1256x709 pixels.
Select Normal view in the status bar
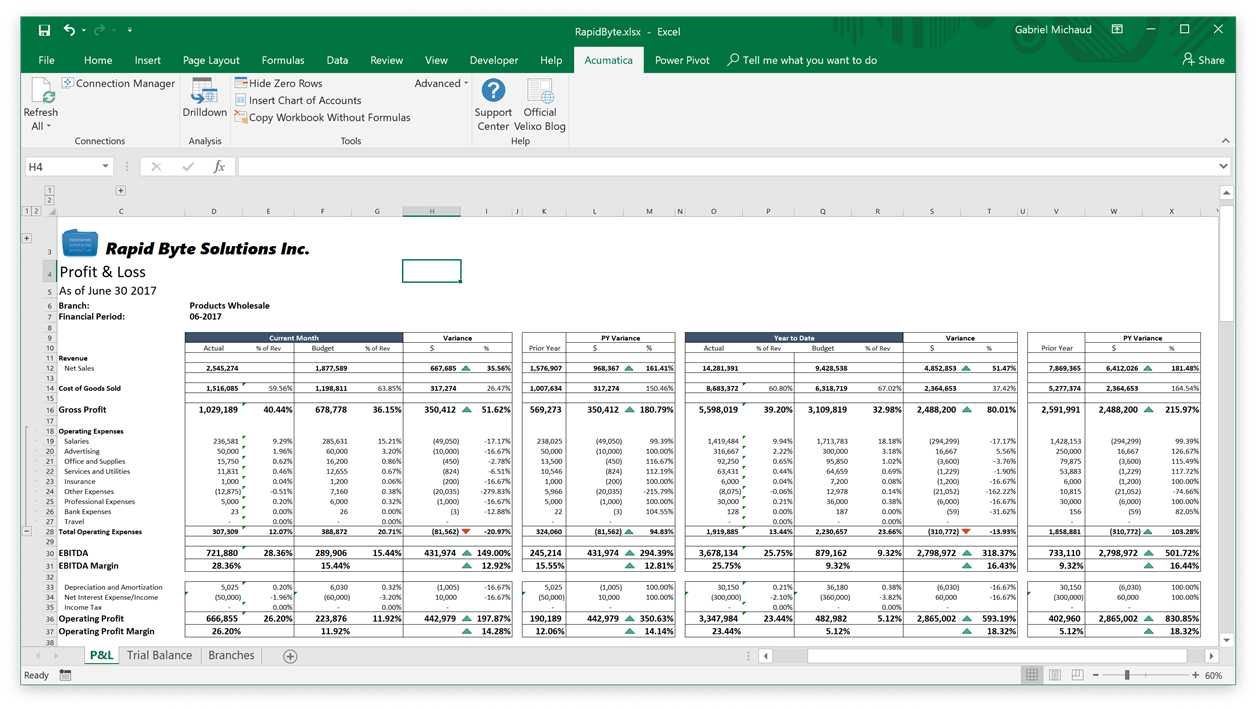click(x=1032, y=674)
